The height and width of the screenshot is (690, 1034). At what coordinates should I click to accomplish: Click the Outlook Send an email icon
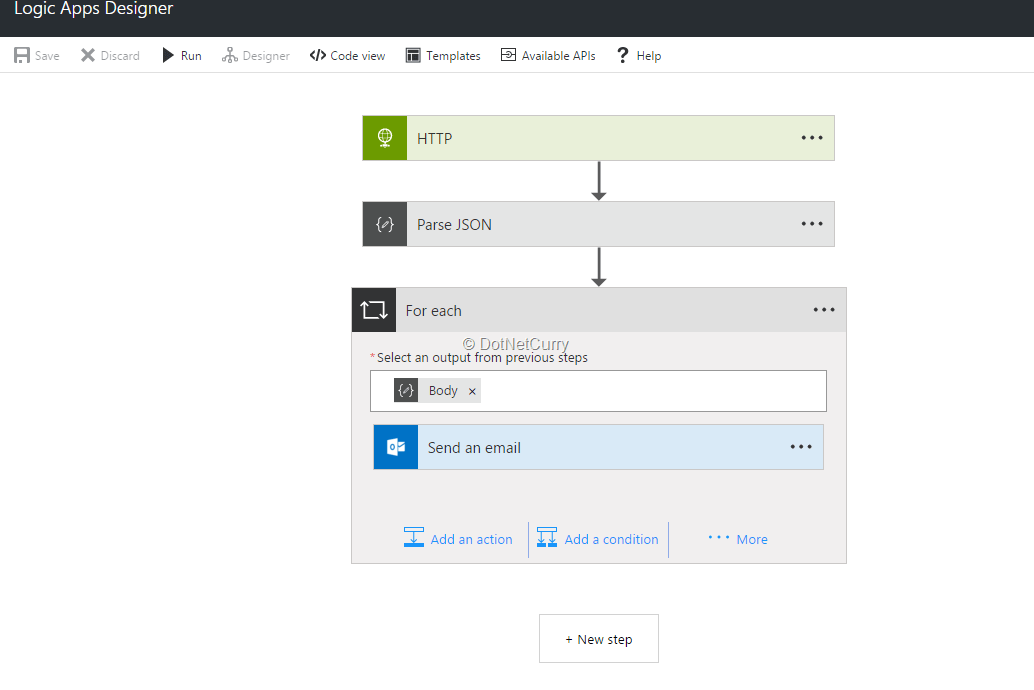coord(396,447)
